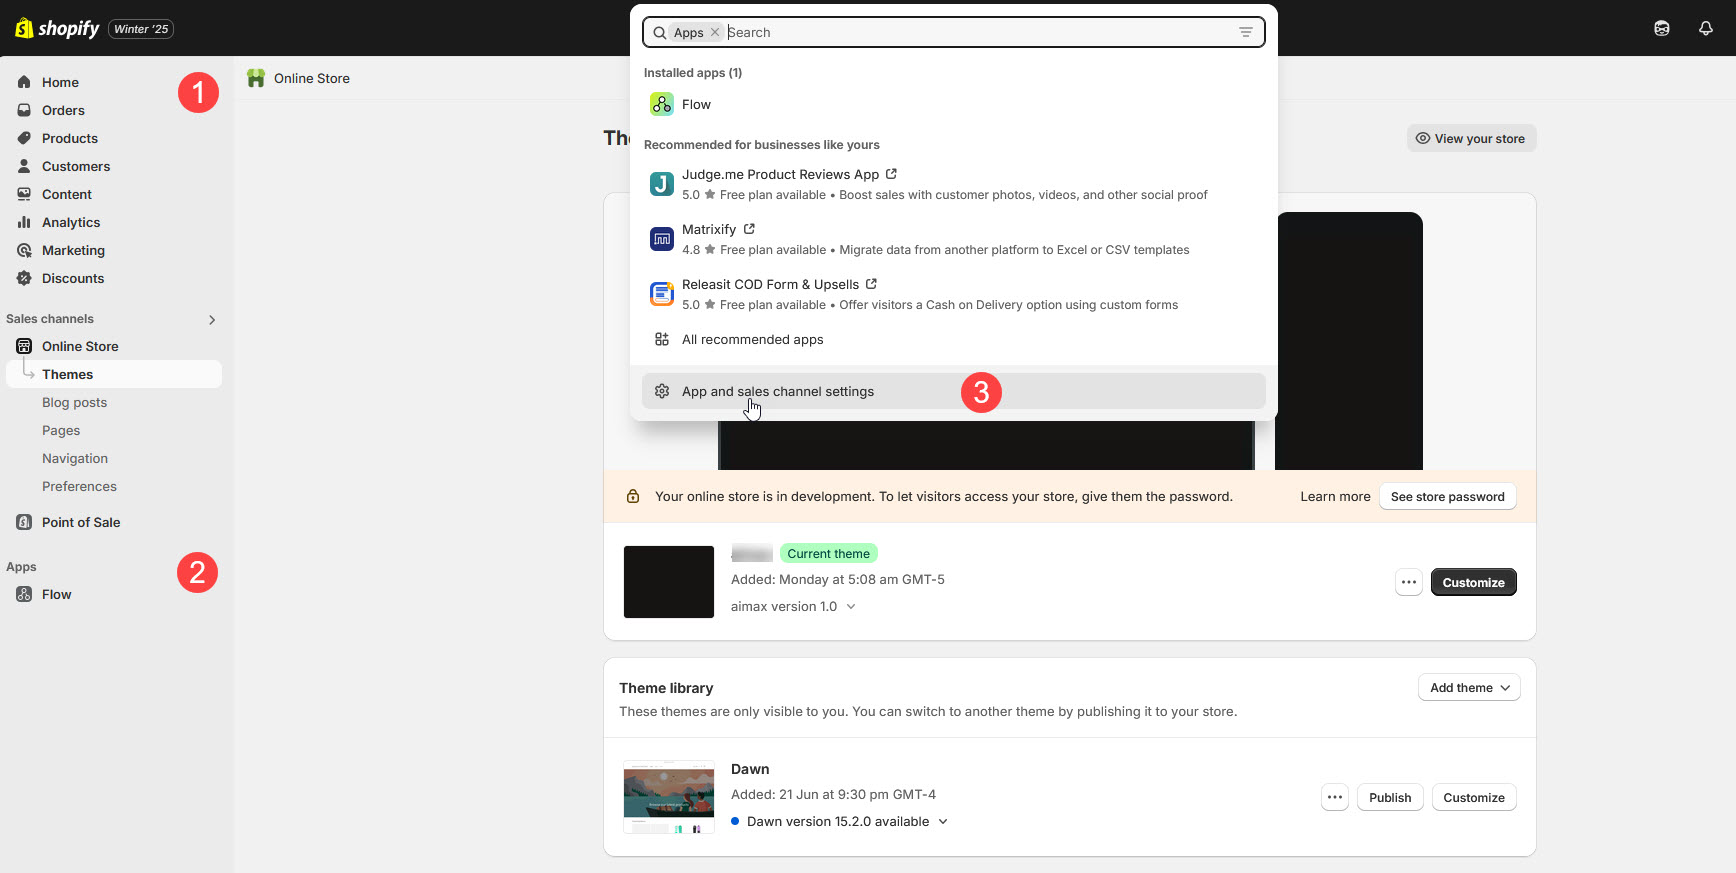
Task: Click the search filter icon
Action: (1246, 32)
